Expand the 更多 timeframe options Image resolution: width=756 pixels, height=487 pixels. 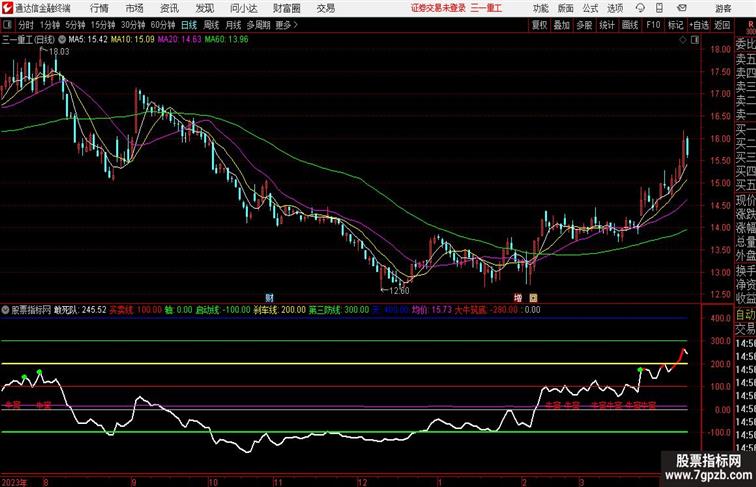click(x=287, y=25)
